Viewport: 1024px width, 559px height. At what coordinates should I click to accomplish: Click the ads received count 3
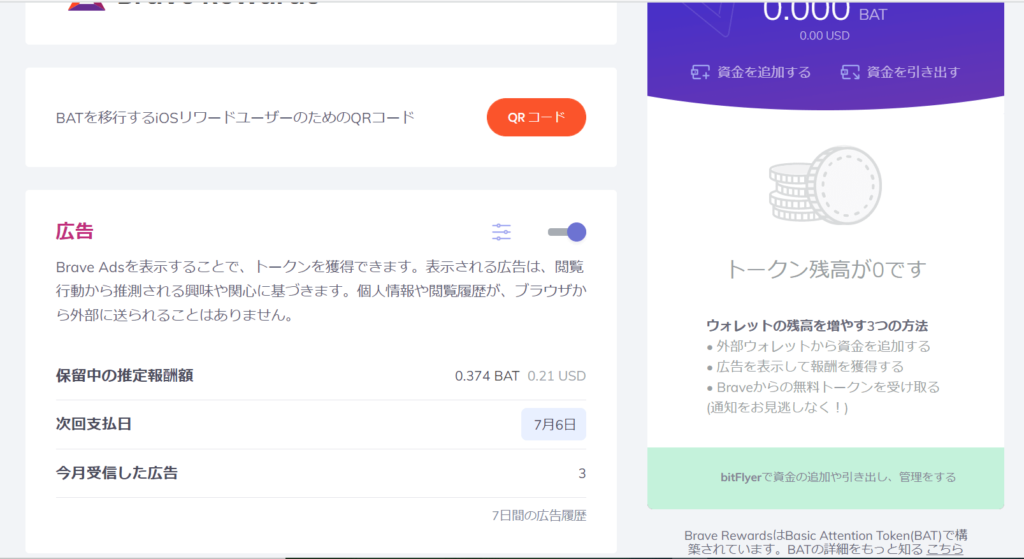pyautogui.click(x=582, y=473)
